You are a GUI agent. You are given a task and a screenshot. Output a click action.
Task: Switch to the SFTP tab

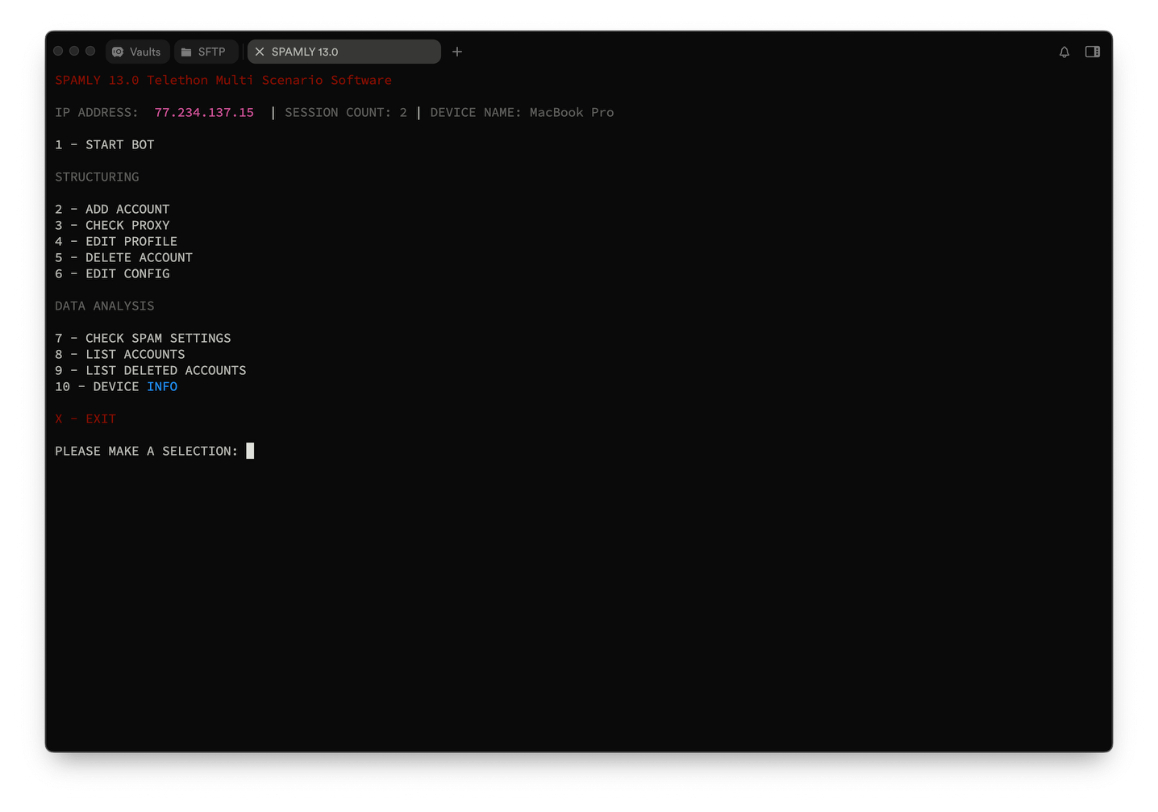205,52
